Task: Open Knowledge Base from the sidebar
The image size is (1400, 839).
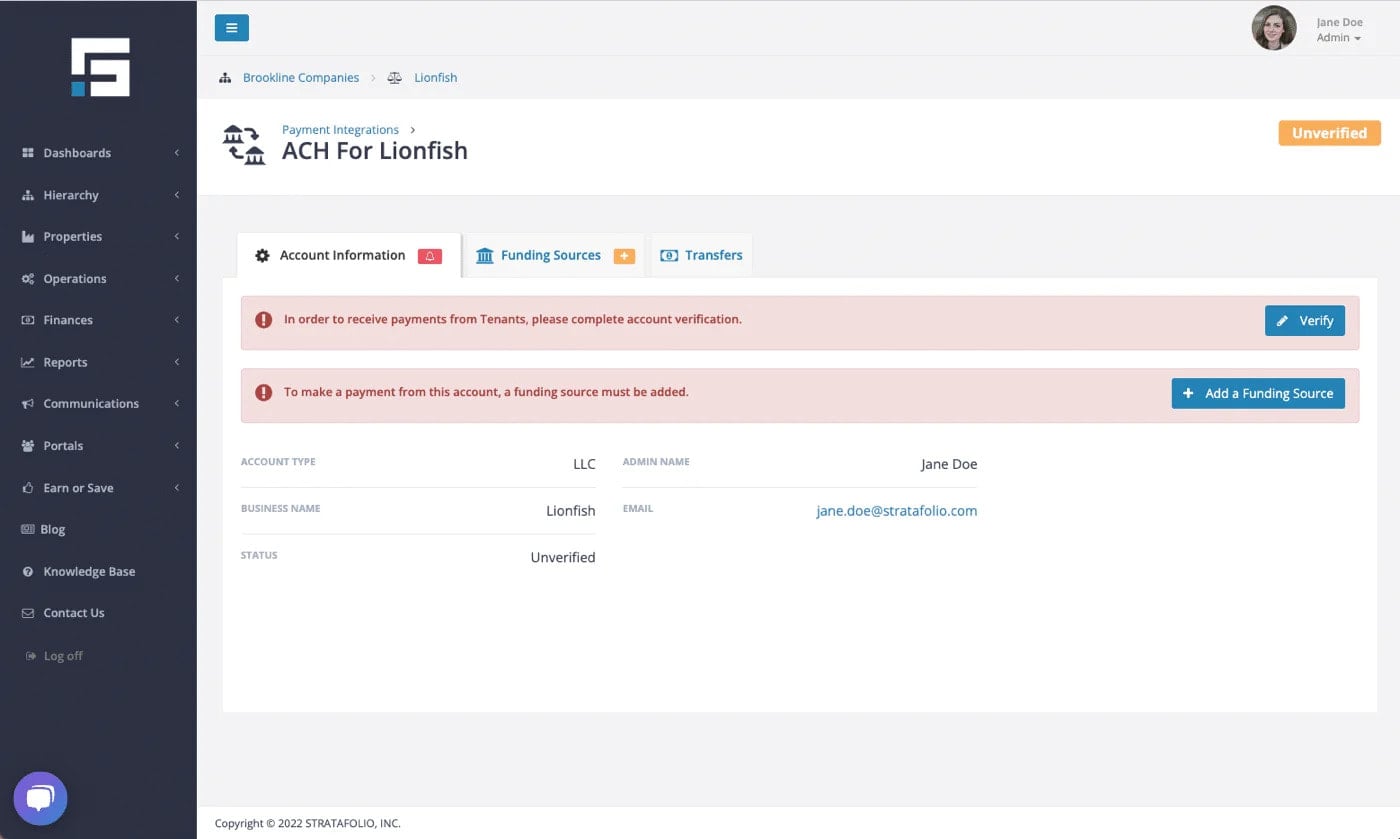Action: pyautogui.click(x=89, y=572)
